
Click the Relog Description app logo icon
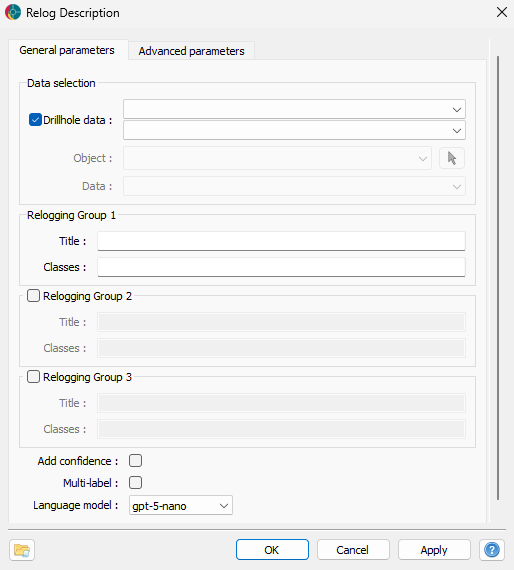[x=13, y=12]
